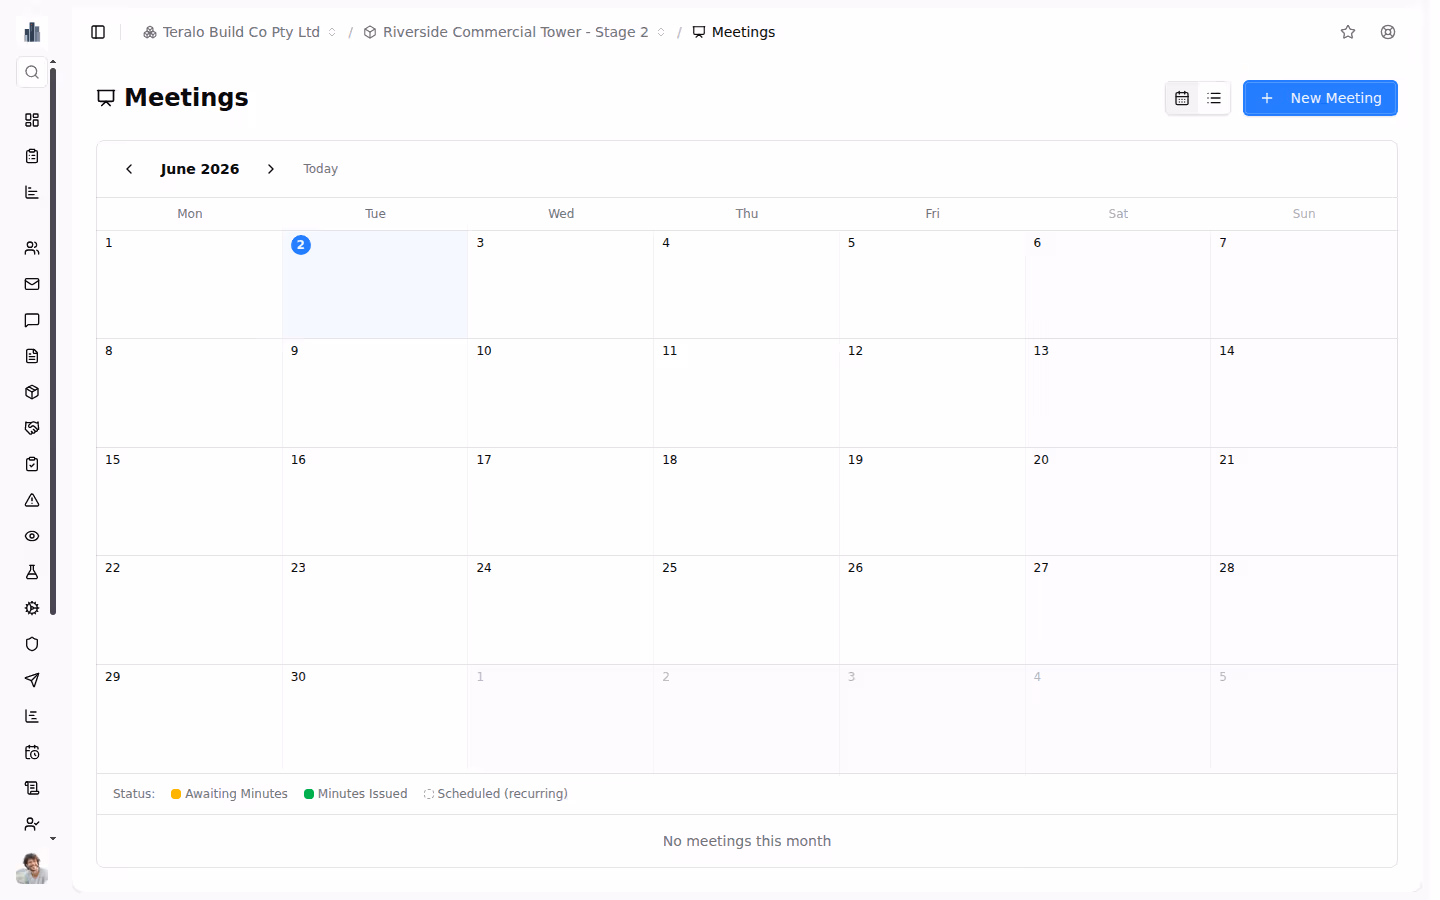Open the clipboard check icon in sidebar
This screenshot has height=900, width=1440.
pos(32,464)
